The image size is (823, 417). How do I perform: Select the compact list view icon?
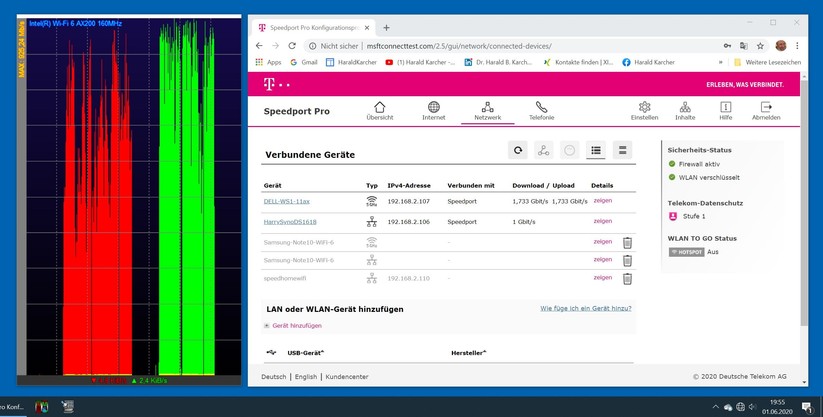[596, 150]
